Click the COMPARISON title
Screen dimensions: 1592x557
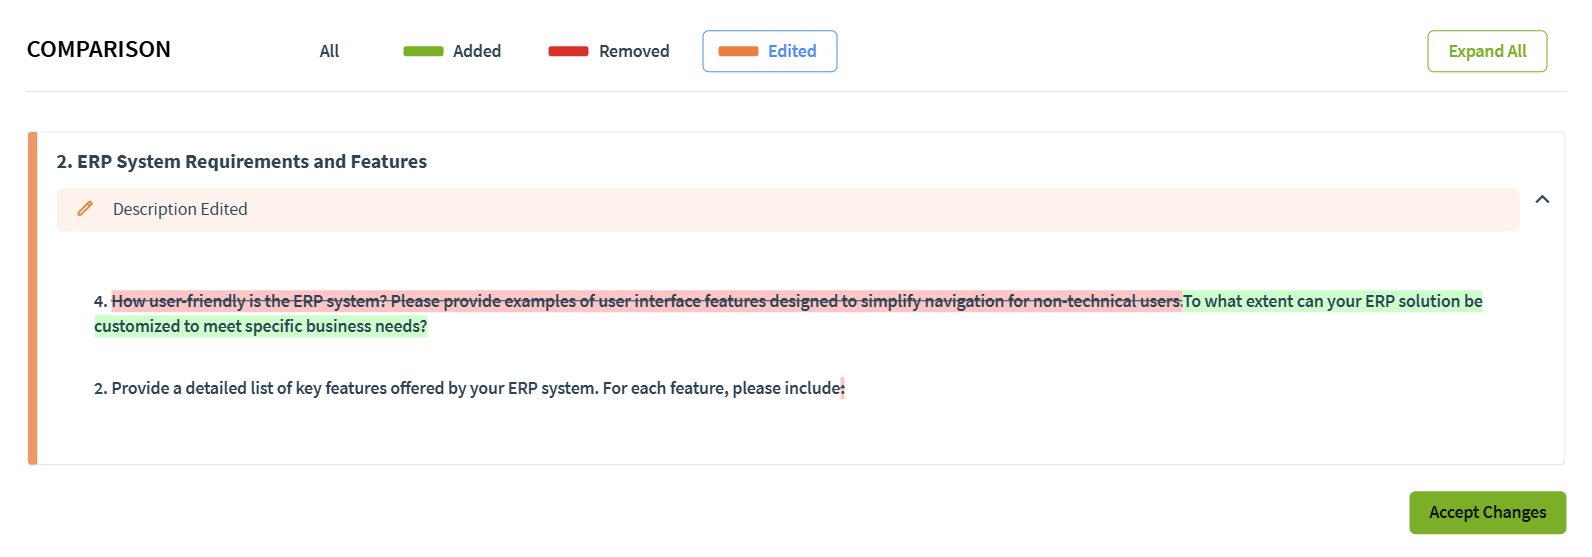[99, 49]
